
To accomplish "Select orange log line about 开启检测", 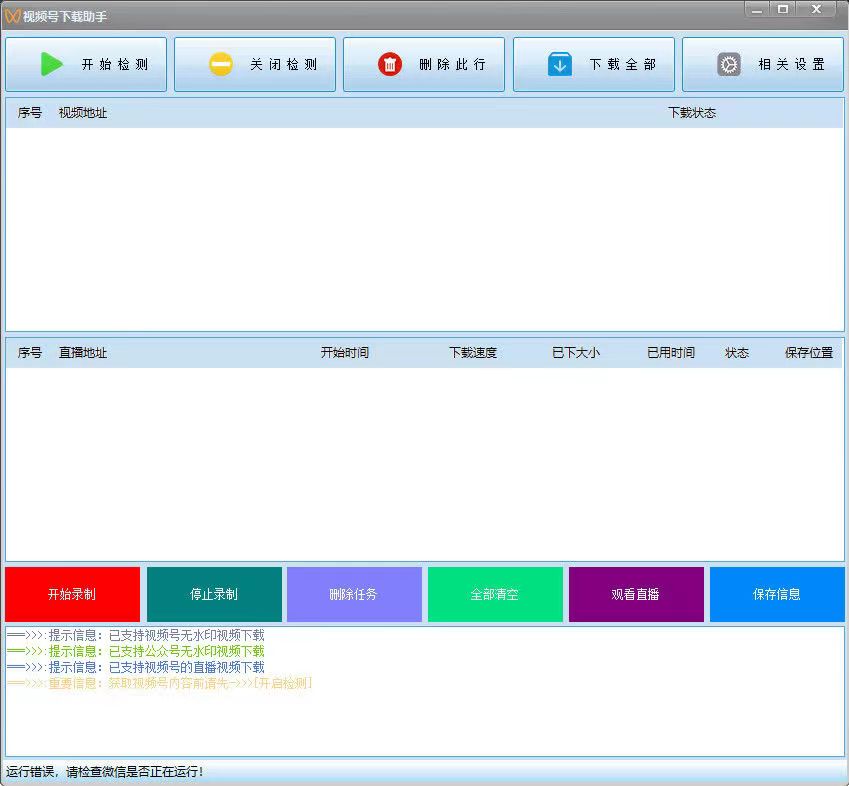I will [160, 683].
